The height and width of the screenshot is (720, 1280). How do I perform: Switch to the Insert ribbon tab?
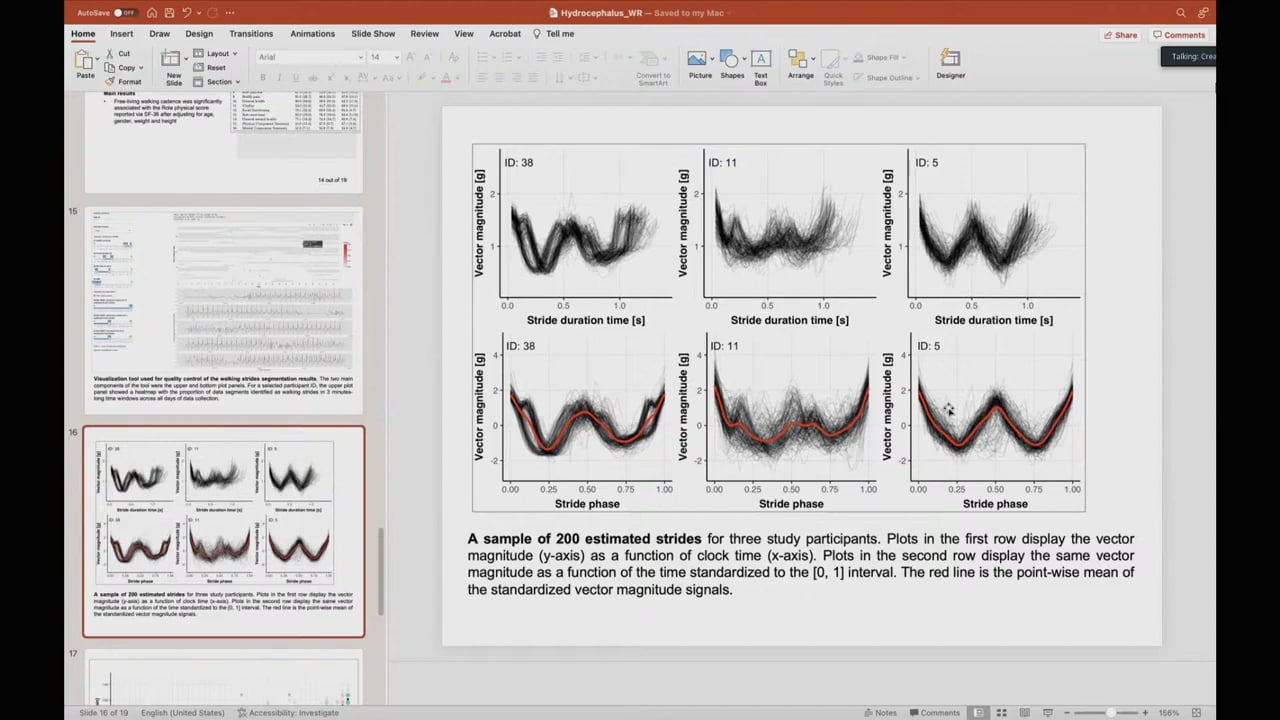pyautogui.click(x=121, y=34)
